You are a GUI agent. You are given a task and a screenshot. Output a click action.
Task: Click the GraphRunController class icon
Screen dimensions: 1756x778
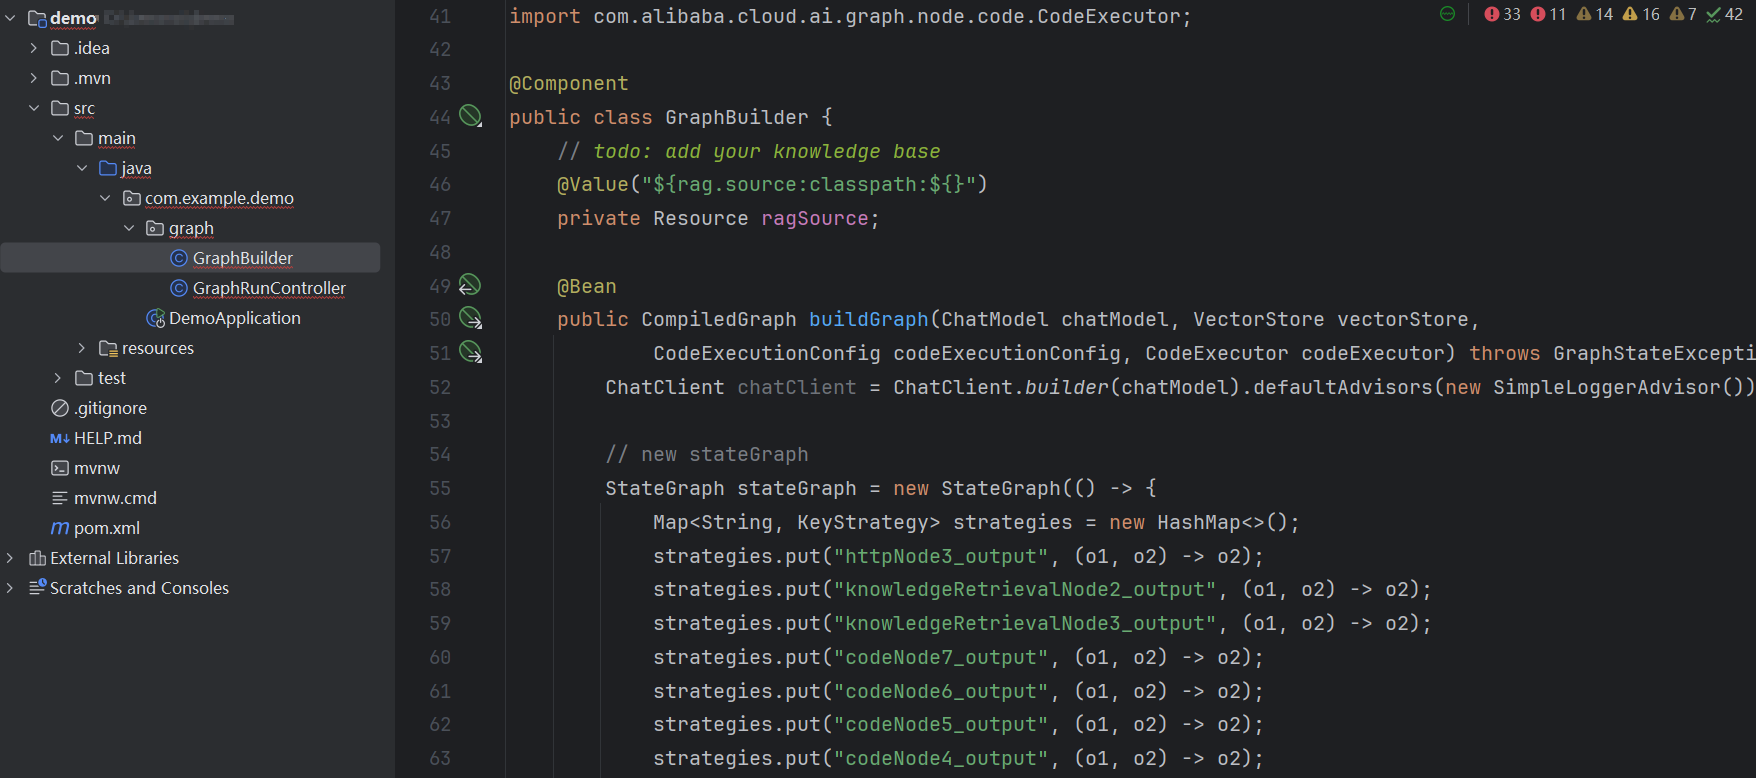tap(179, 288)
